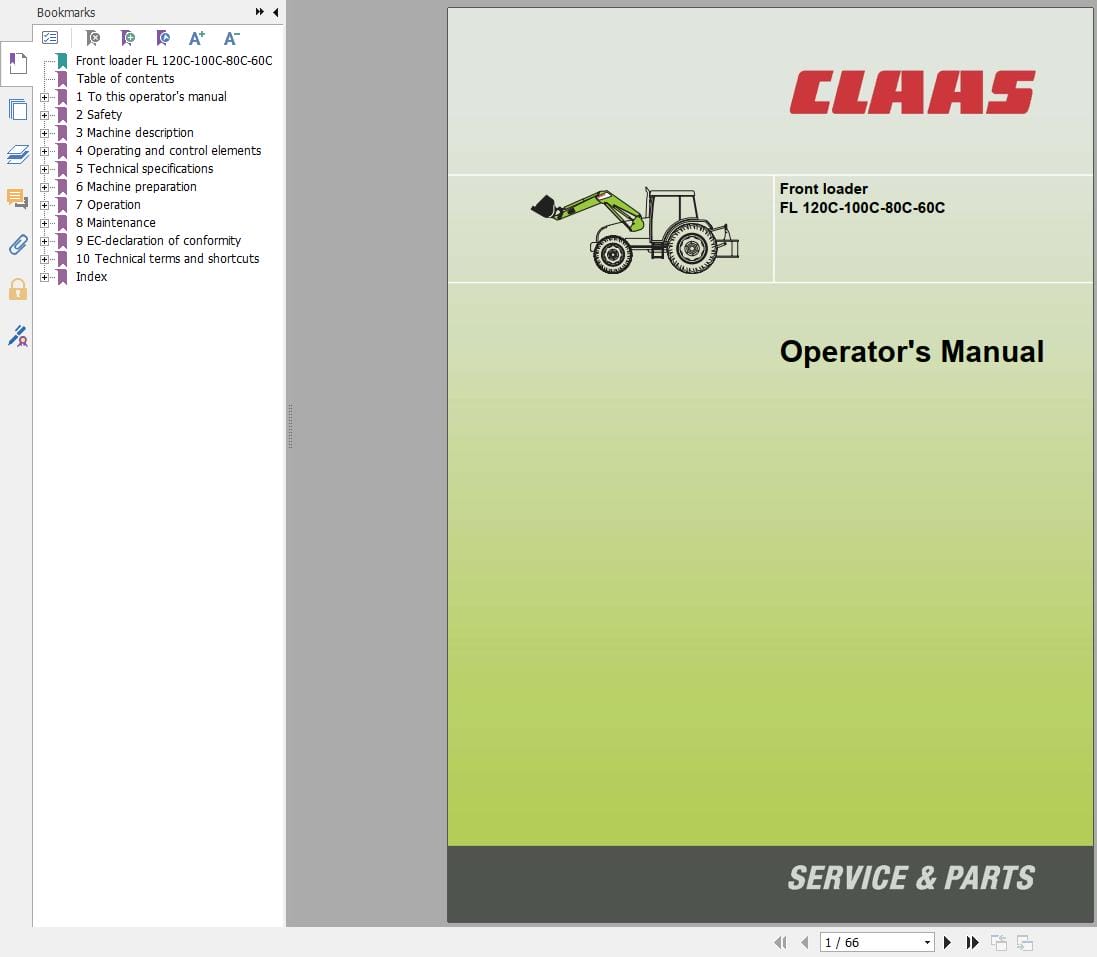
Task: Click the tractor front loader illustration
Action: tap(635, 229)
